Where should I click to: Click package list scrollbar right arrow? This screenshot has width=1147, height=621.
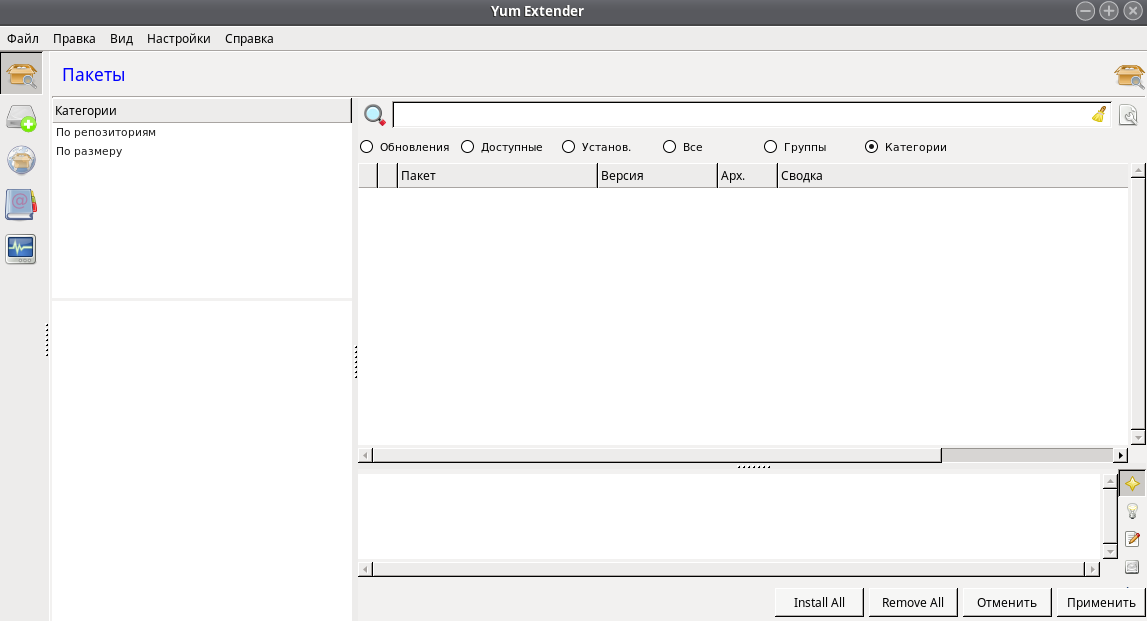(1121, 456)
